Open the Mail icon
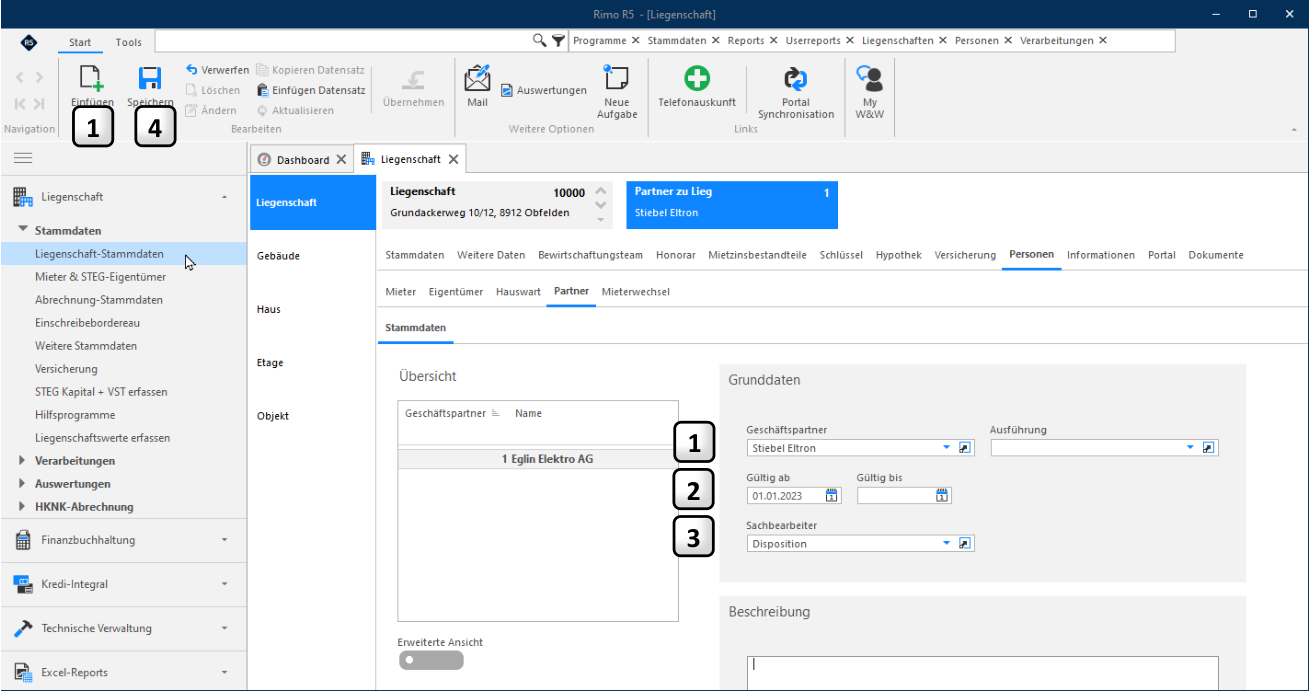 (477, 79)
